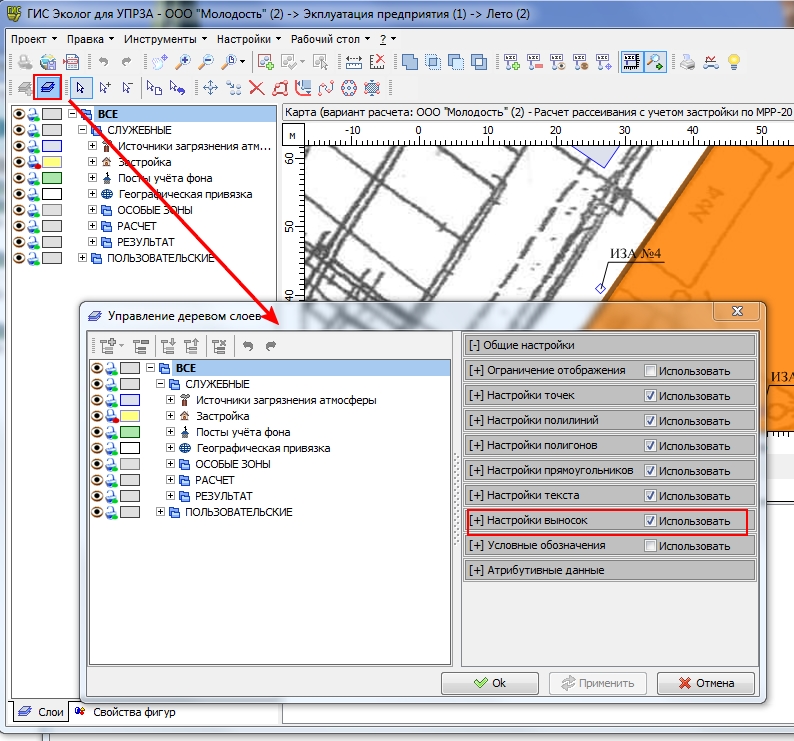The image size is (794, 741).
Task: Open the ? help menu
Action: 387,39
